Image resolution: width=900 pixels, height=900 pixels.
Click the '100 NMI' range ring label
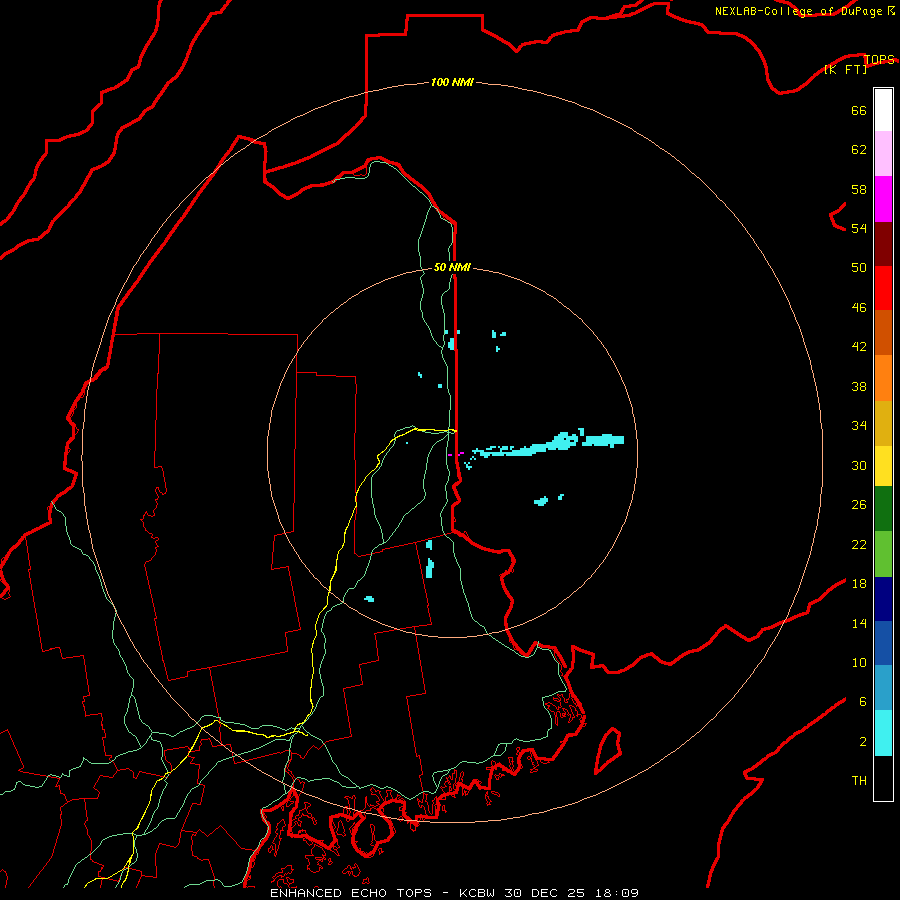pos(452,82)
